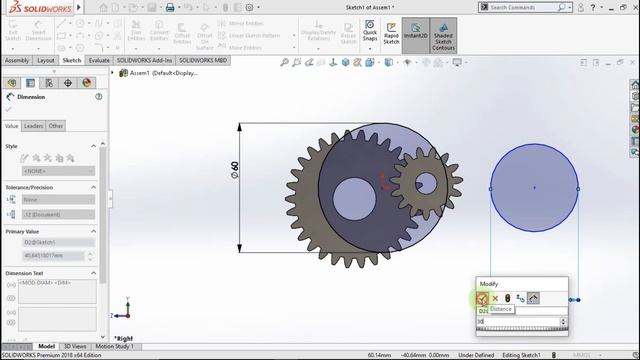The image size is (640, 360).
Task: Open the style <NONE> dropdown
Action: [58, 171]
